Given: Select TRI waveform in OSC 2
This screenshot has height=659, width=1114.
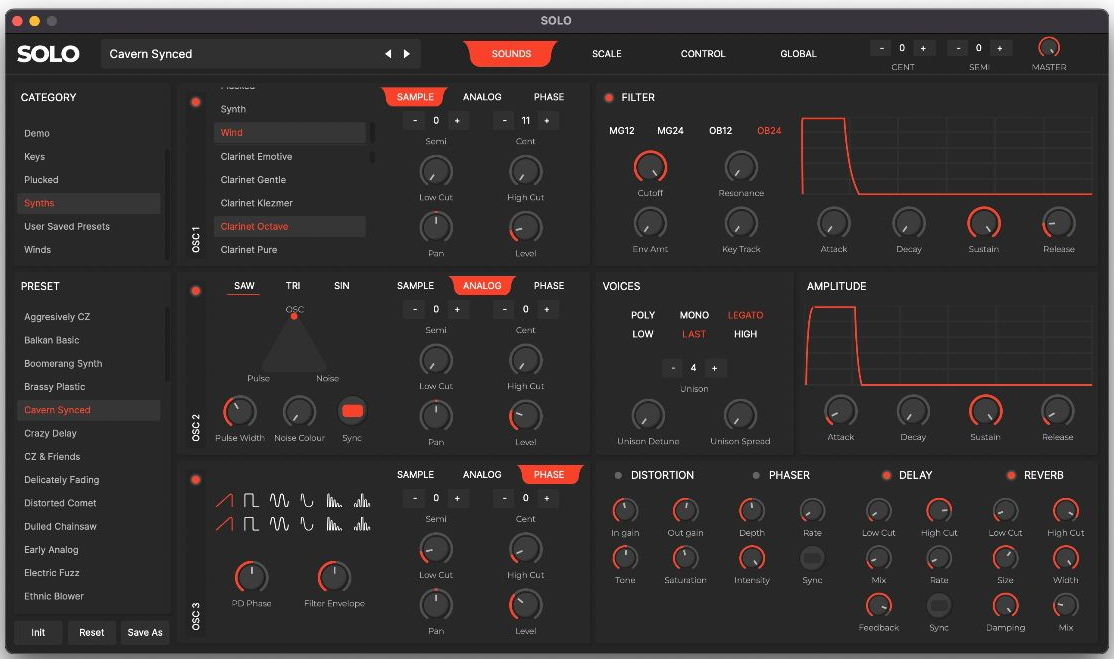Looking at the screenshot, I should pyautogui.click(x=293, y=285).
